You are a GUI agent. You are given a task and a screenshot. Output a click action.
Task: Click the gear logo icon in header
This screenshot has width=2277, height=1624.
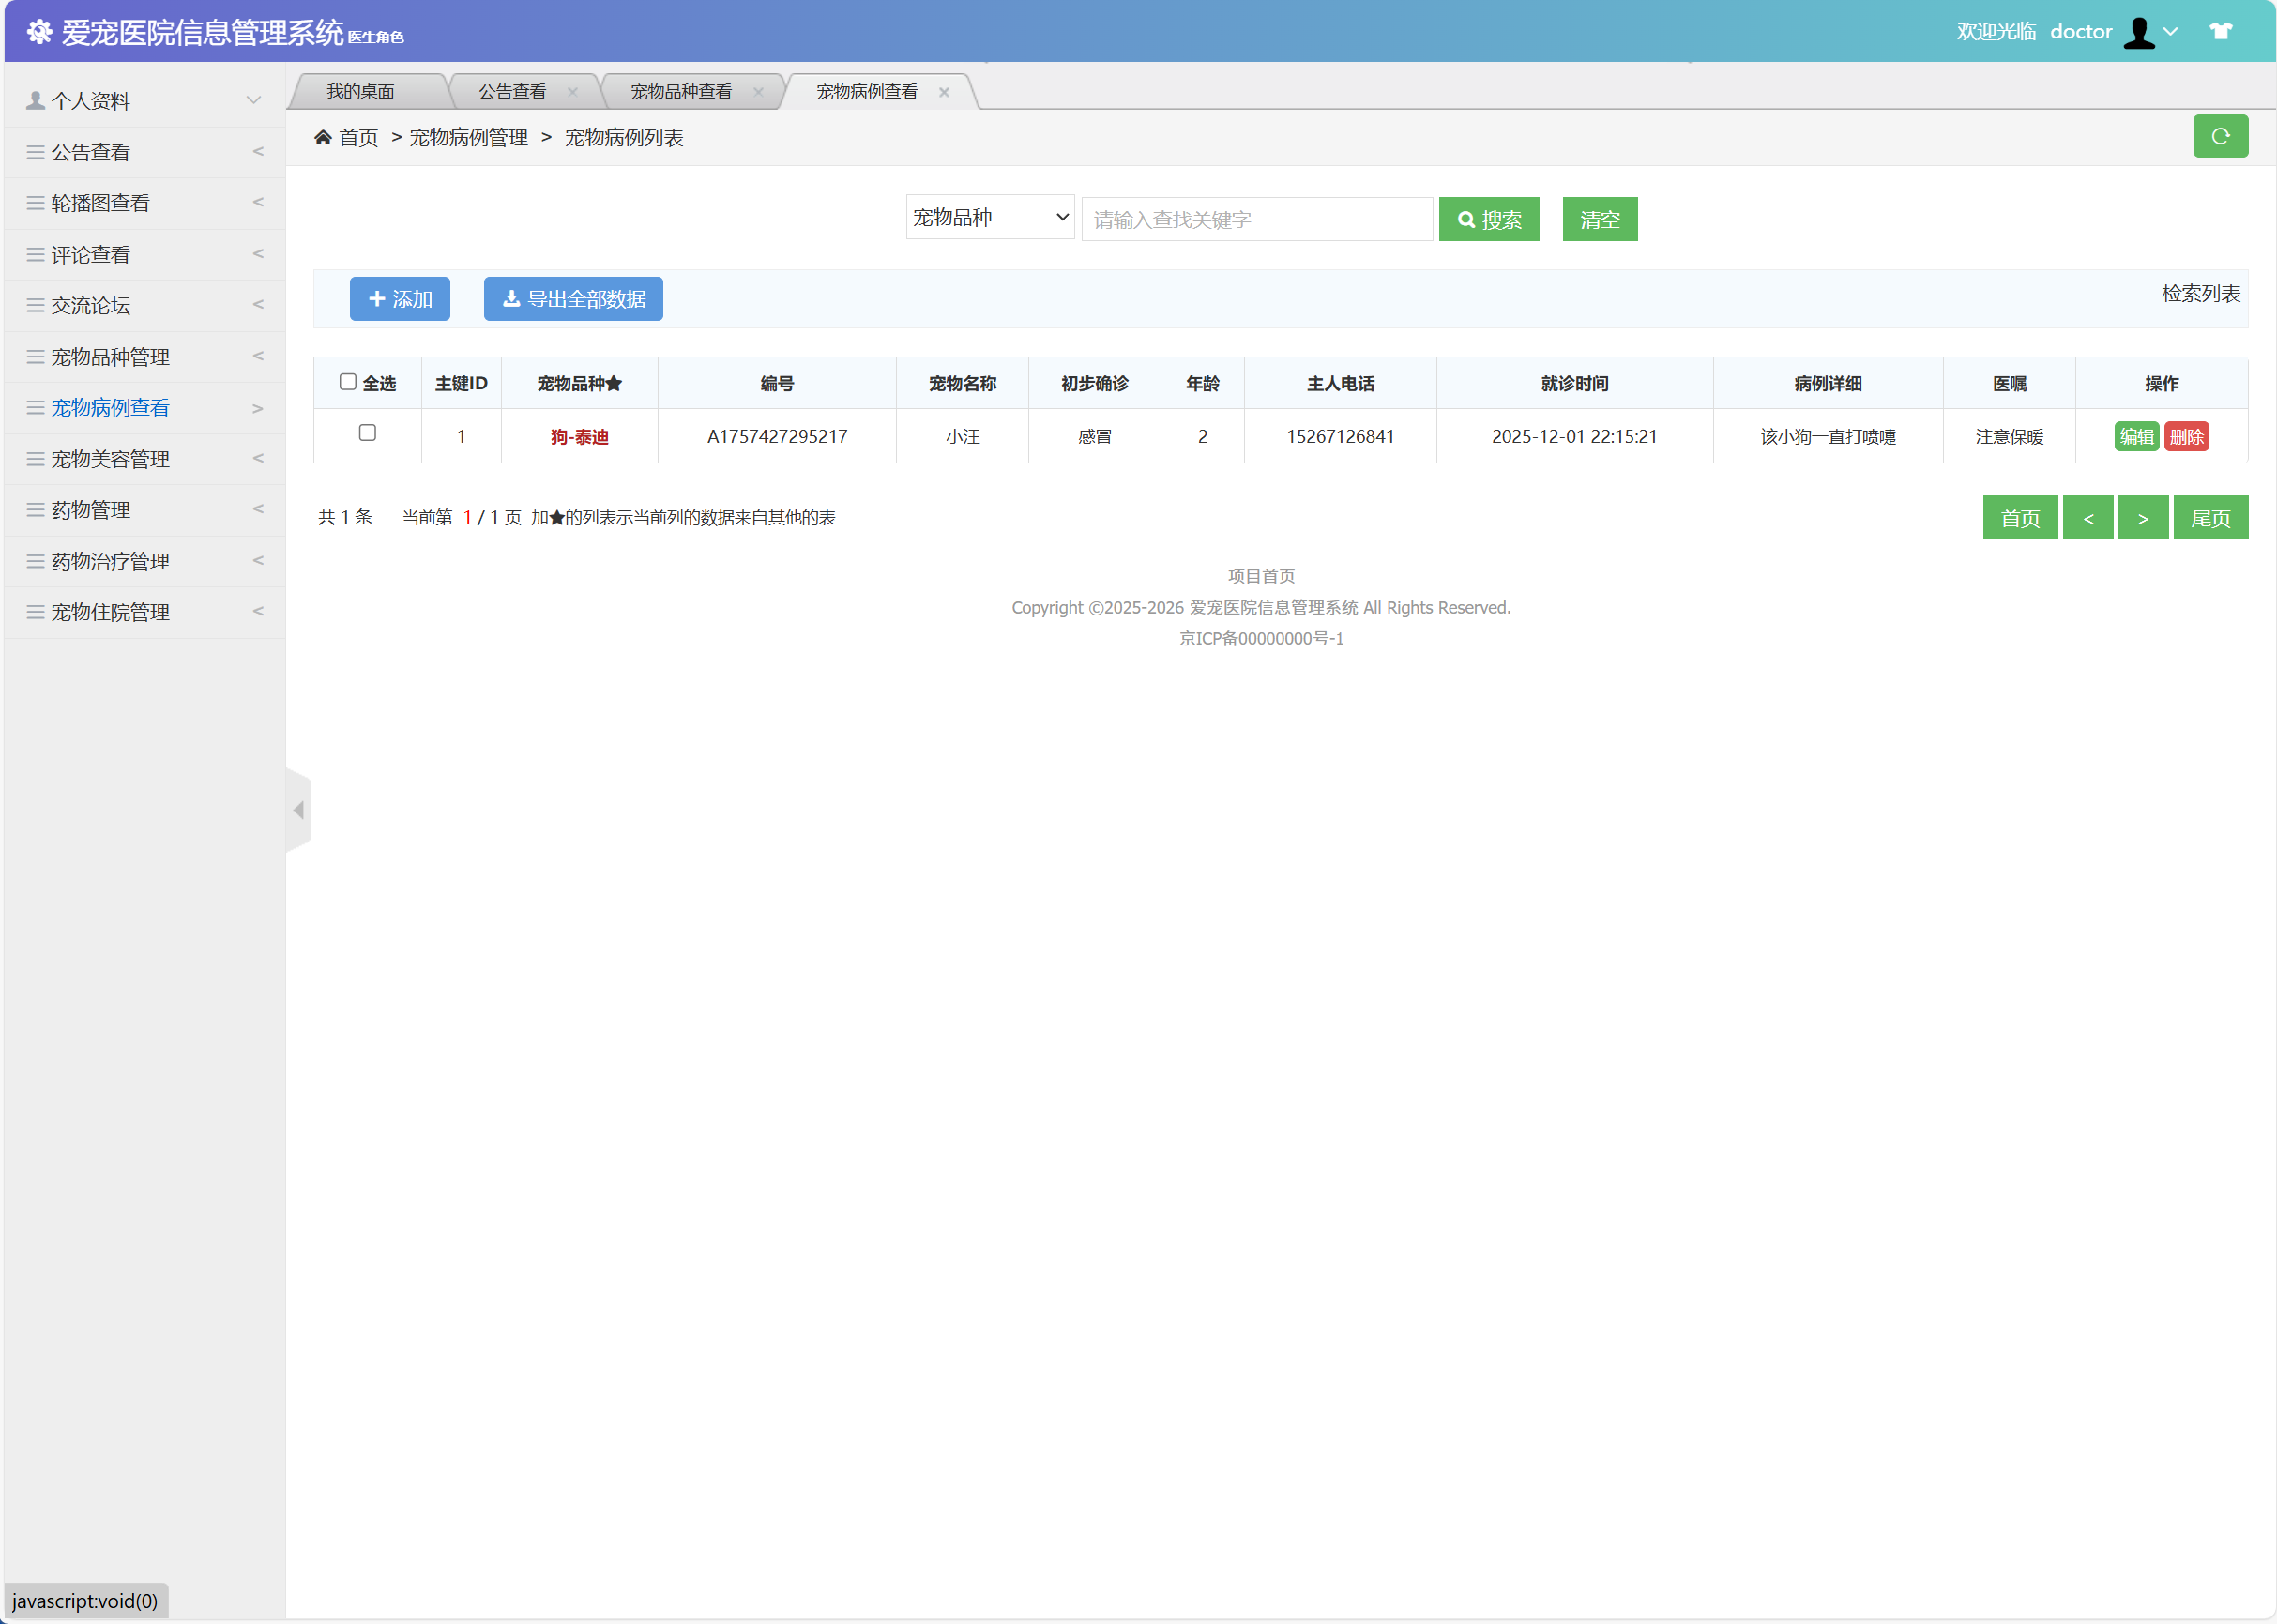tap(39, 32)
